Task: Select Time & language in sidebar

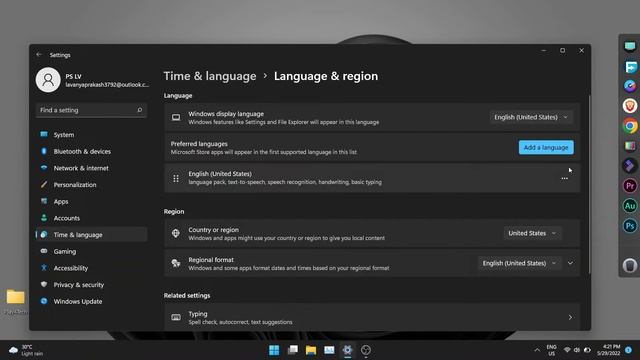Action: coord(91,235)
